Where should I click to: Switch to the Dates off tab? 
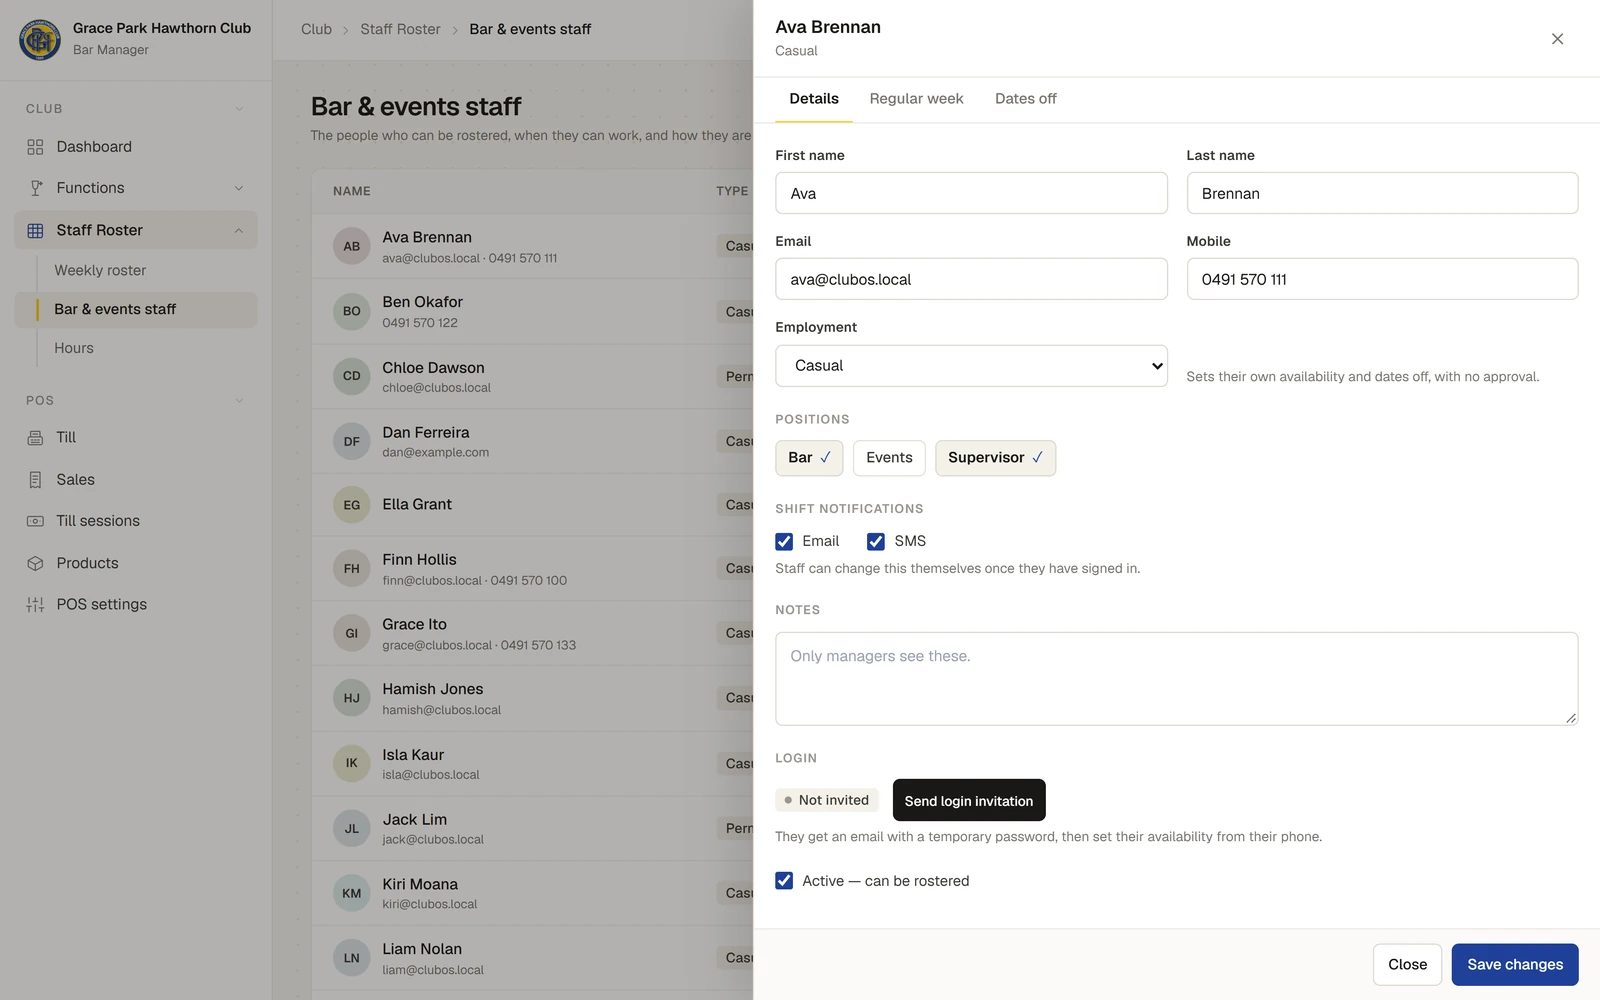(1025, 99)
